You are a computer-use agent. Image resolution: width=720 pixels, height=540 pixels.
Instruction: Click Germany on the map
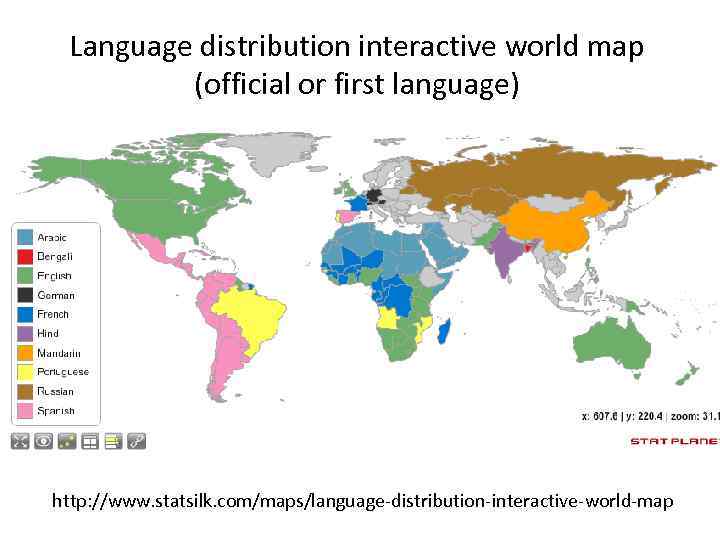375,195
